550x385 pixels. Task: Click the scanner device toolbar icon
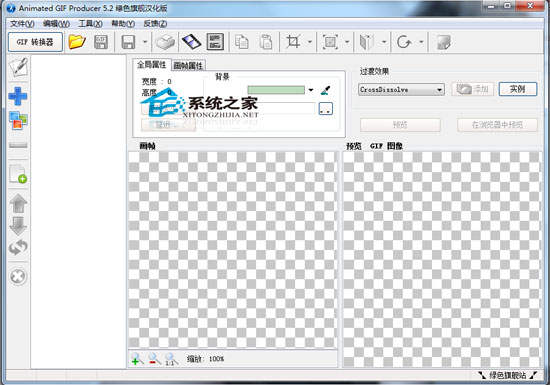pyautogui.click(x=165, y=42)
